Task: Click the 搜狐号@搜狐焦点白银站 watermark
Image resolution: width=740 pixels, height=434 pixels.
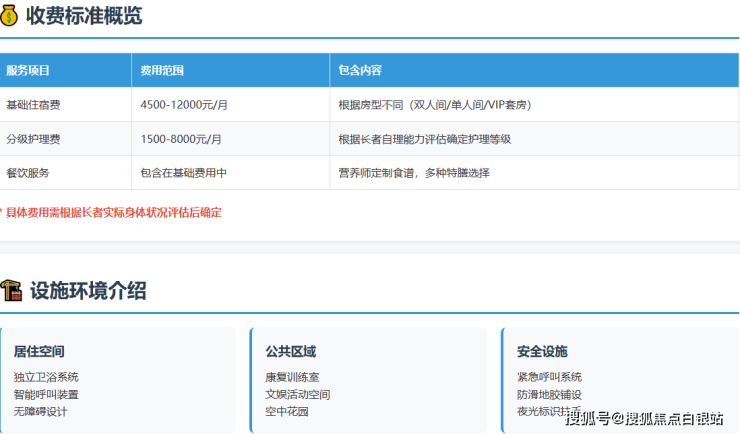Action: pos(644,418)
